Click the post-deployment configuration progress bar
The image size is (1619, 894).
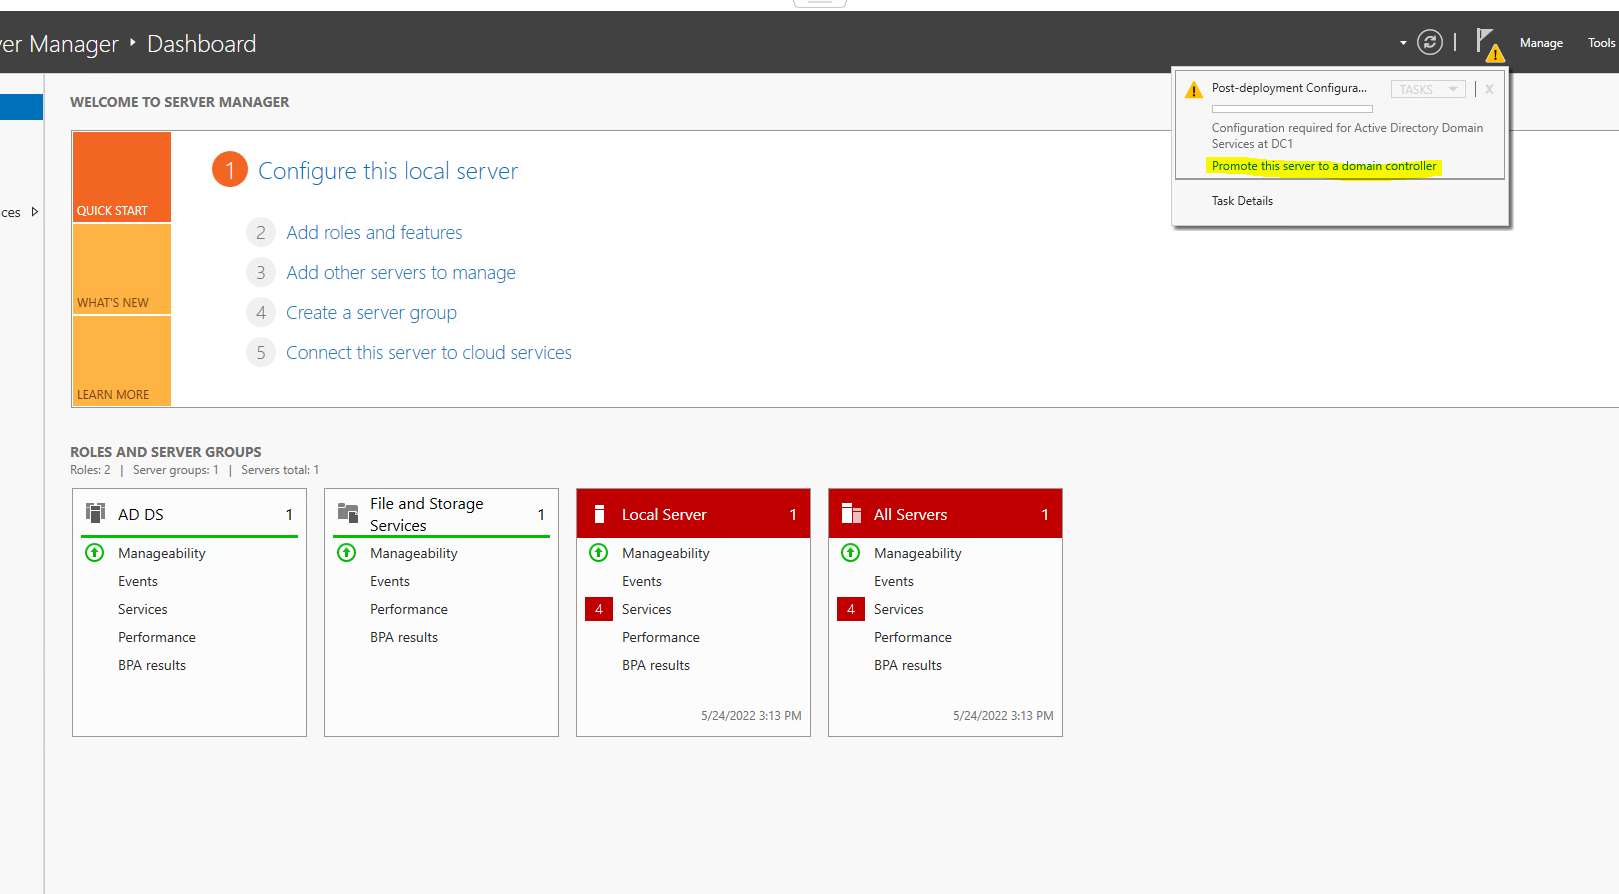pos(1292,109)
